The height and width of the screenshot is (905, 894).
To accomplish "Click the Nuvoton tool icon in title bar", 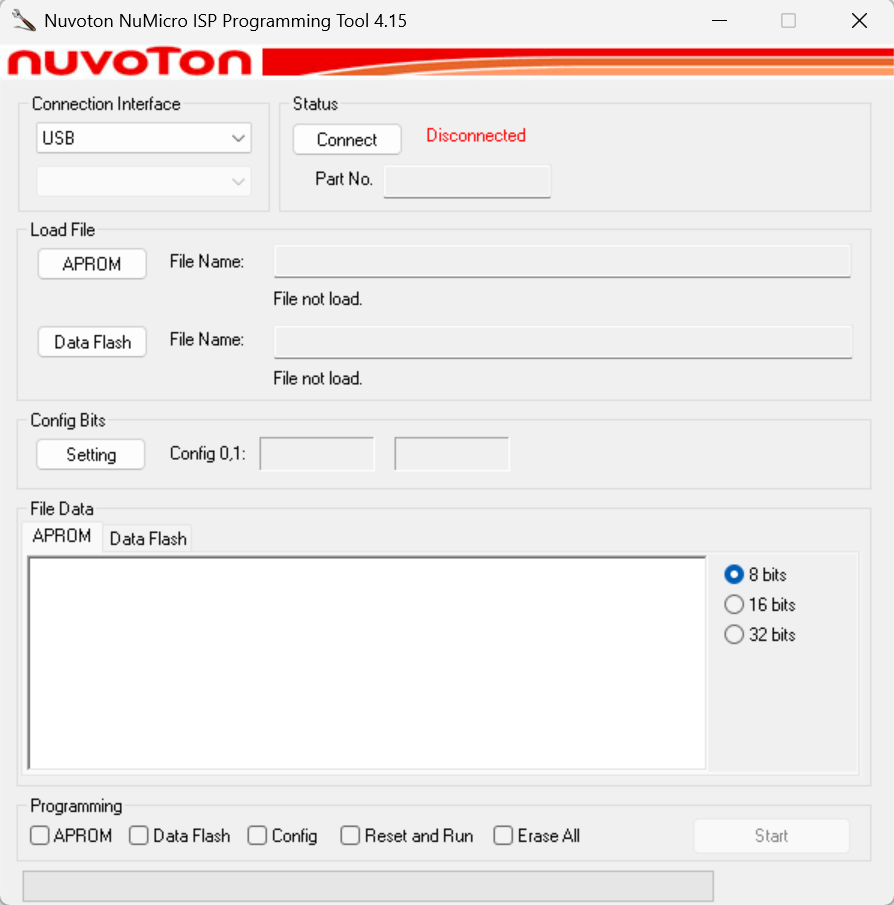I will coord(22,19).
